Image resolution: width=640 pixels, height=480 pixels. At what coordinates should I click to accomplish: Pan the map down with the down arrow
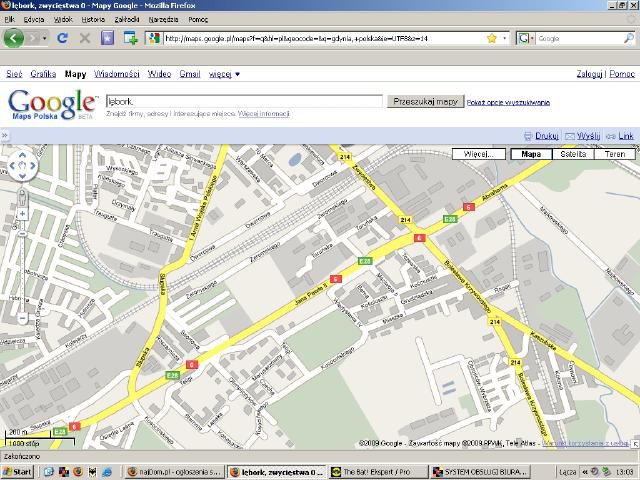click(22, 176)
